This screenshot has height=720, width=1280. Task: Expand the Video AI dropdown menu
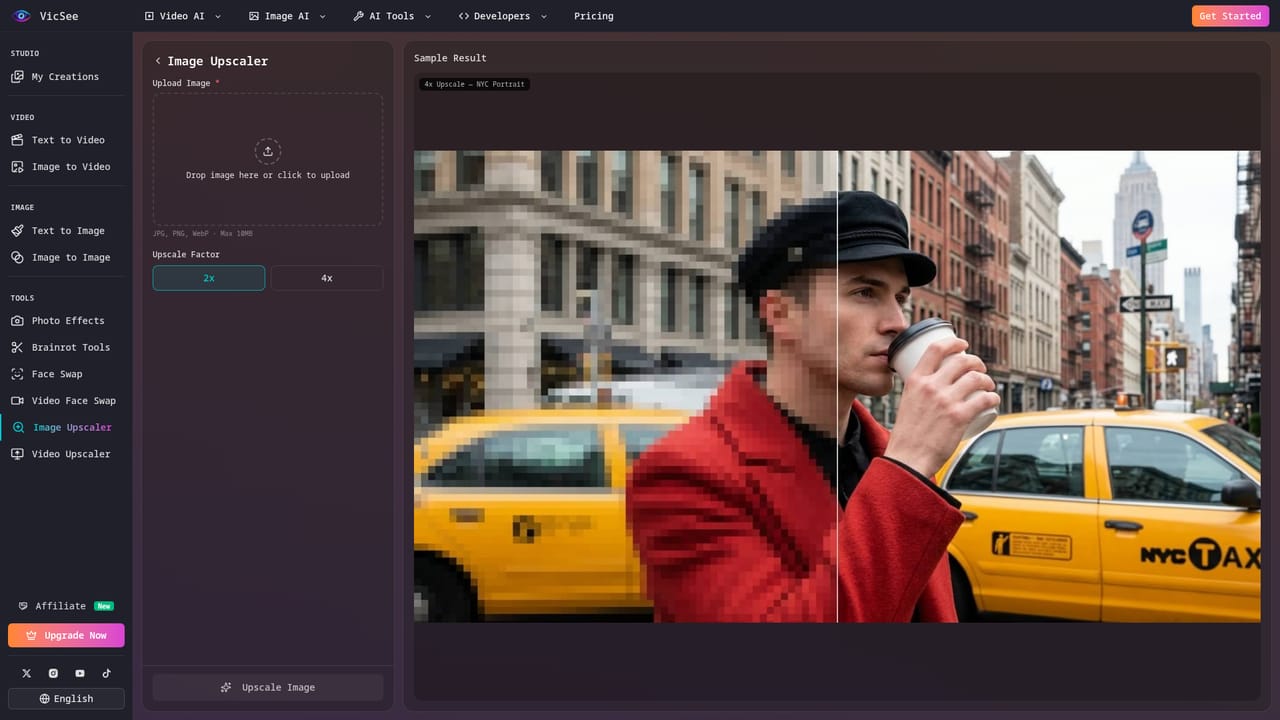pyautogui.click(x=183, y=16)
